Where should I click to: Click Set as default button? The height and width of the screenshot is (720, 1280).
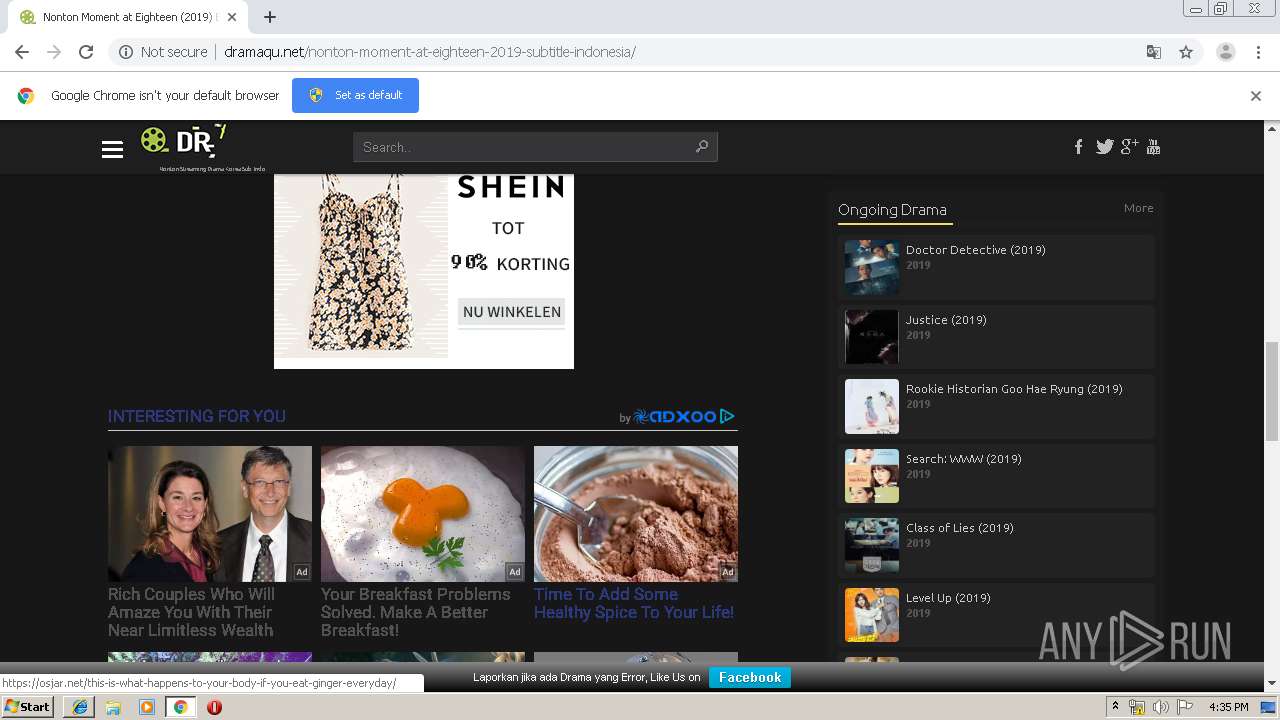click(355, 95)
